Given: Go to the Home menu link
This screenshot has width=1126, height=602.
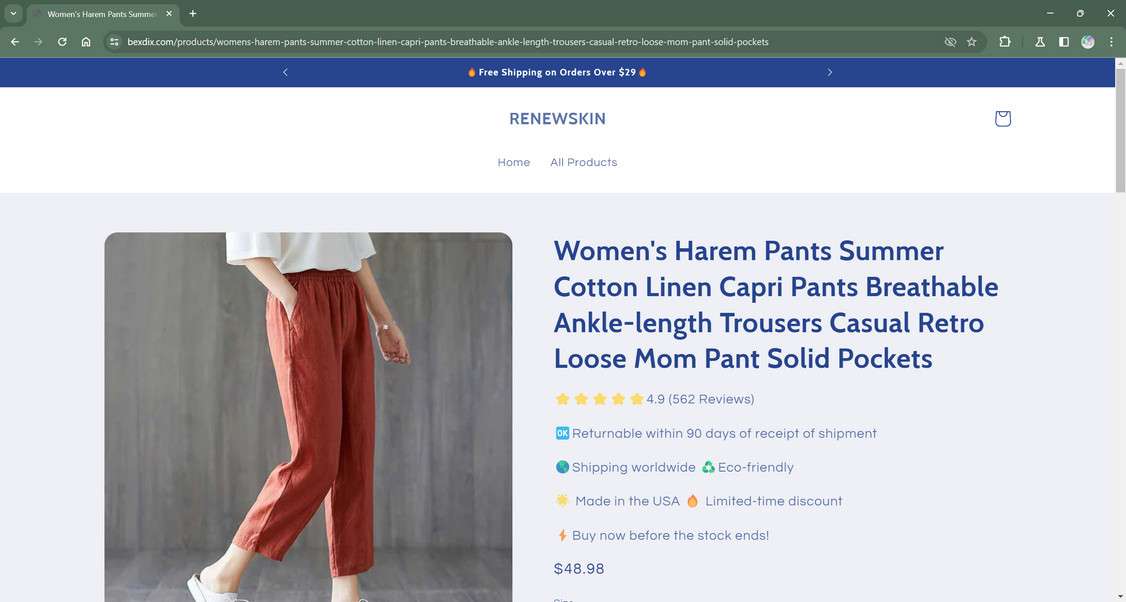Looking at the screenshot, I should (x=513, y=162).
